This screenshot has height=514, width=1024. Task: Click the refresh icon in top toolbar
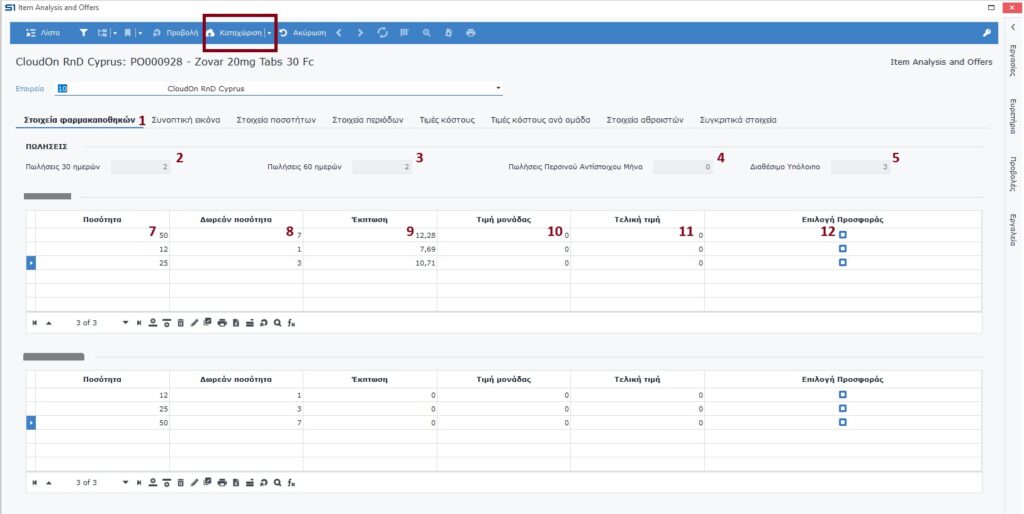click(x=382, y=33)
